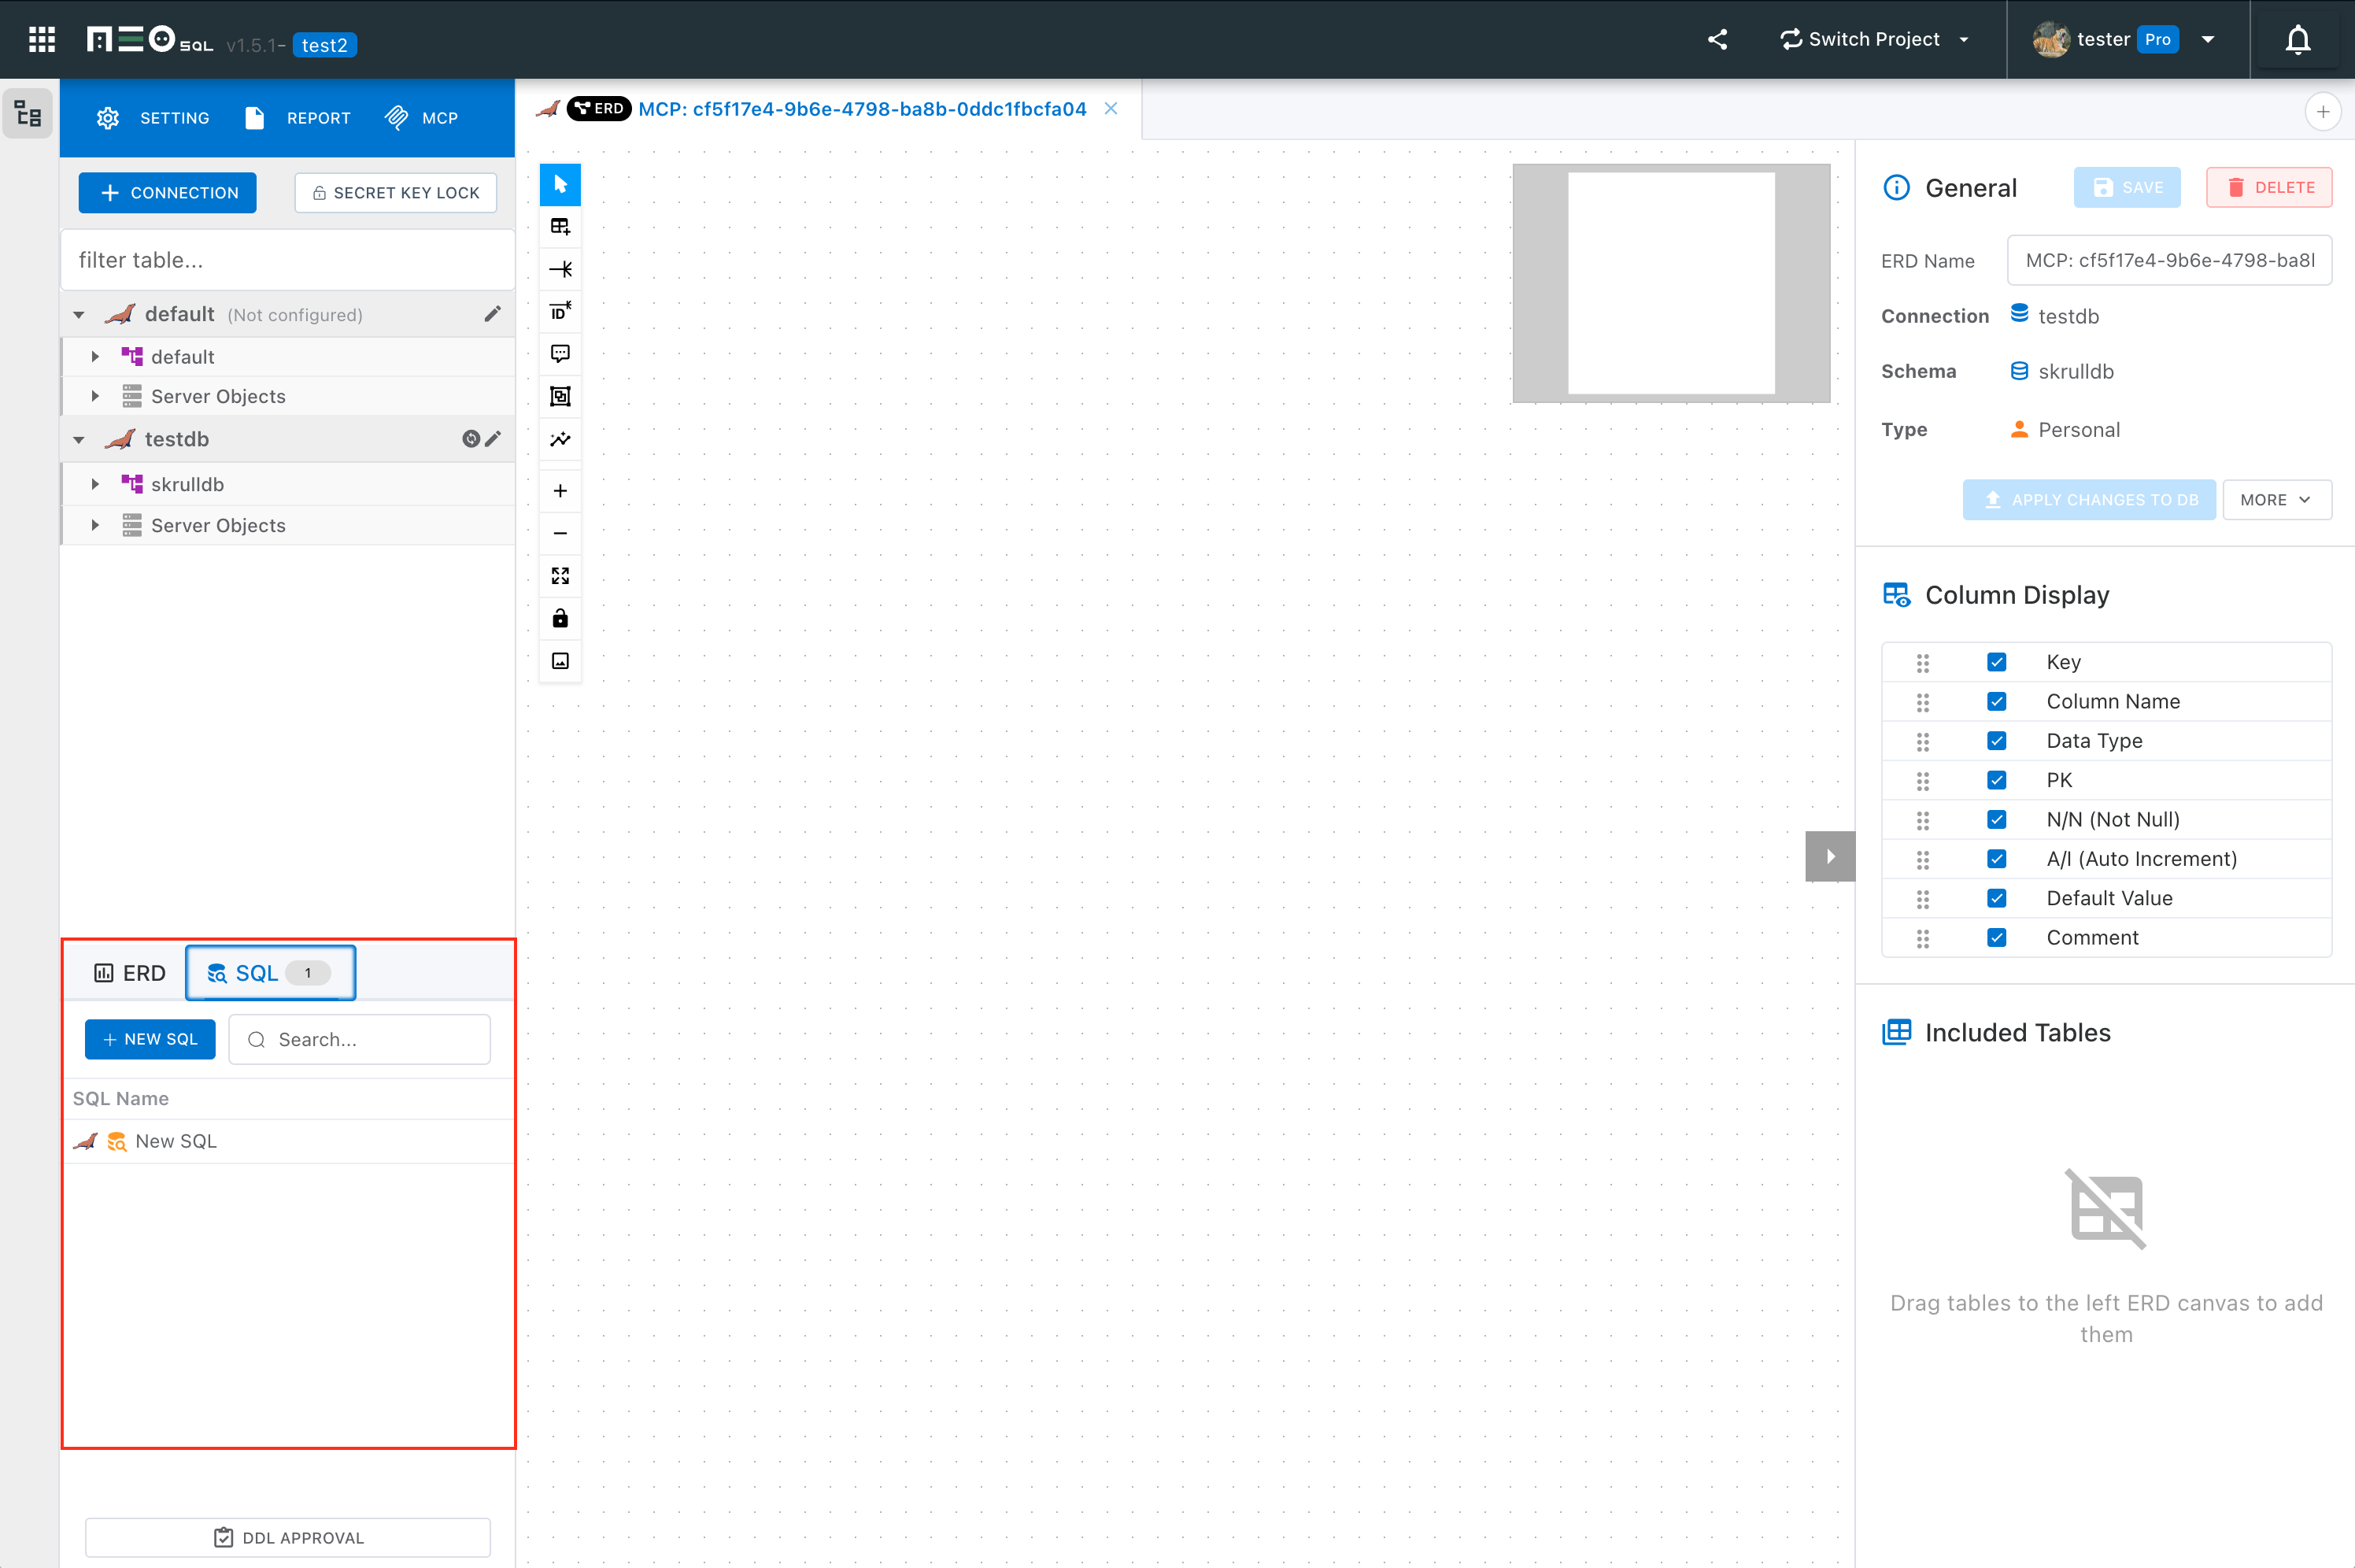
Task: Zoom out with the minus tool
Action: point(560,533)
